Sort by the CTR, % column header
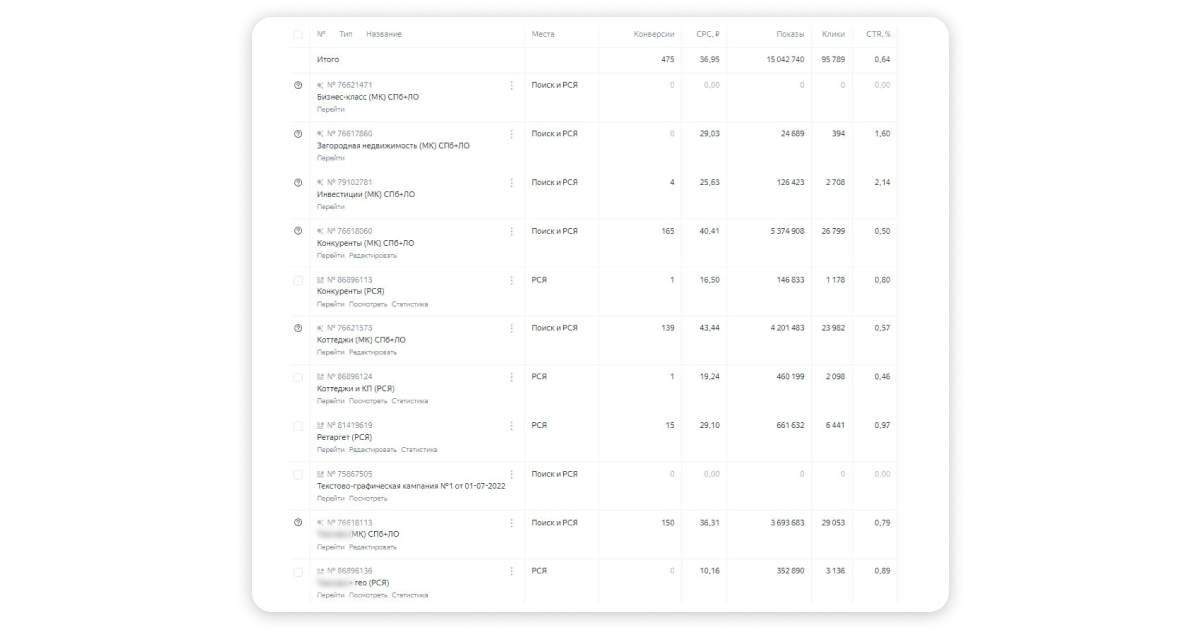This screenshot has width=1200, height=630. [878, 34]
